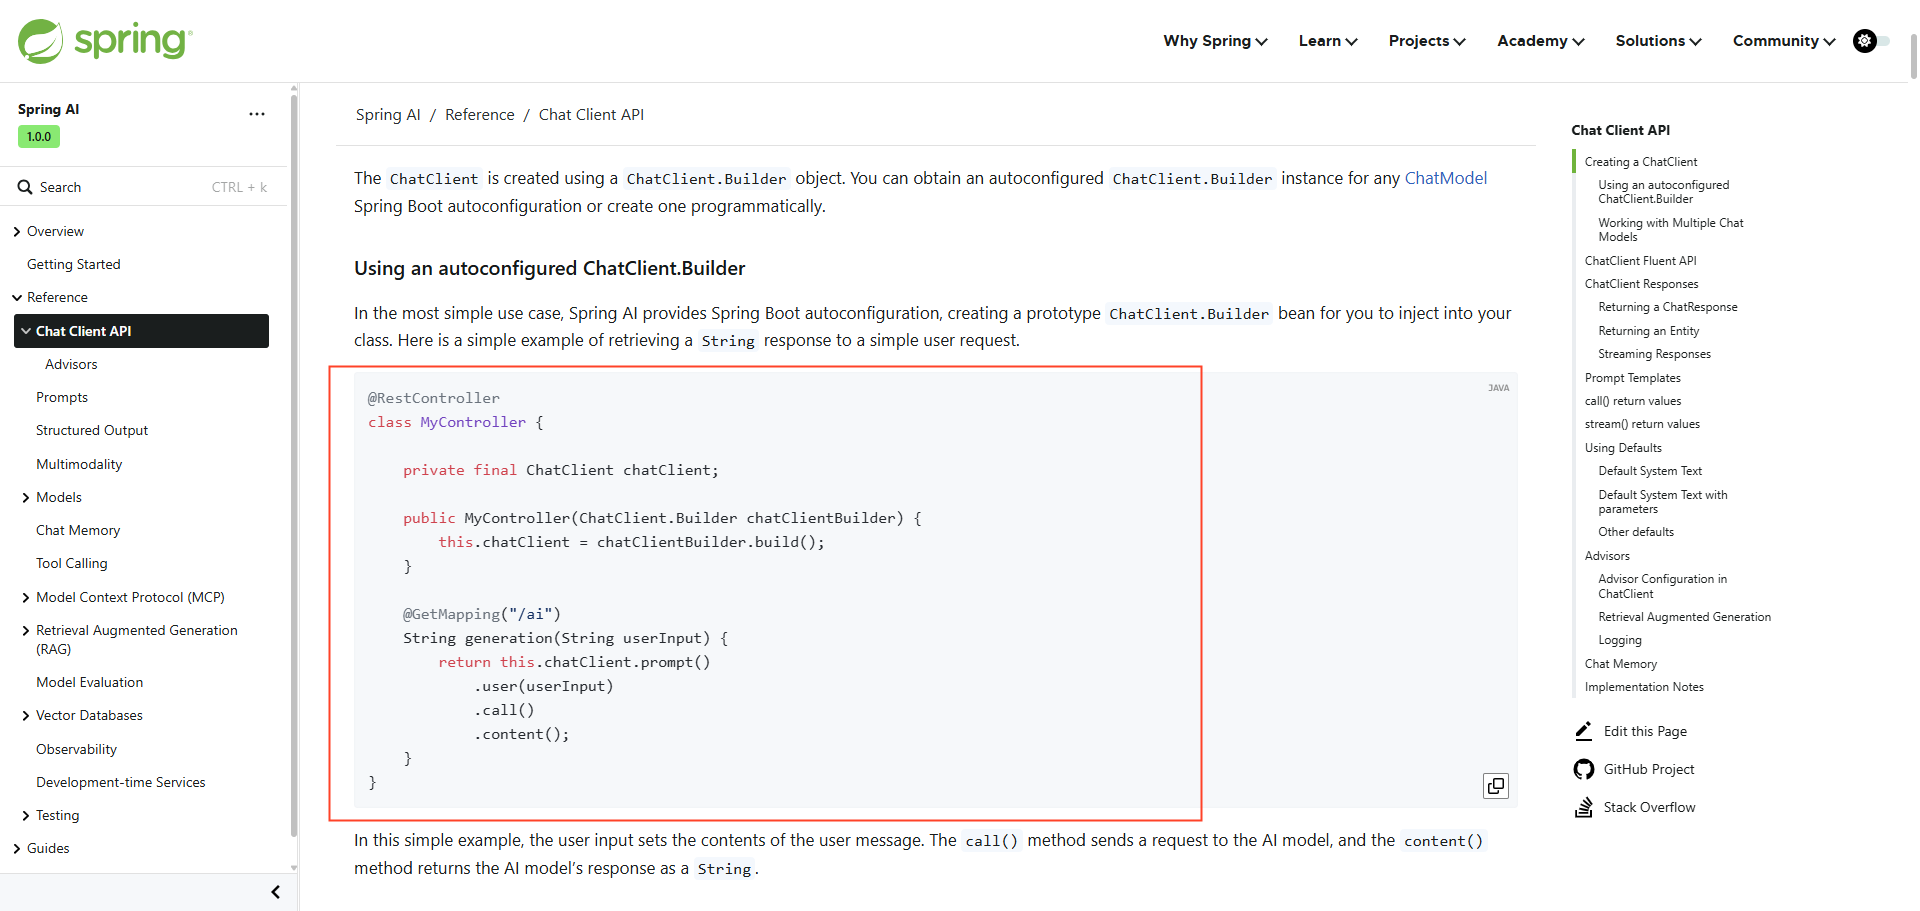Expand the Guides section chevron

point(17,849)
